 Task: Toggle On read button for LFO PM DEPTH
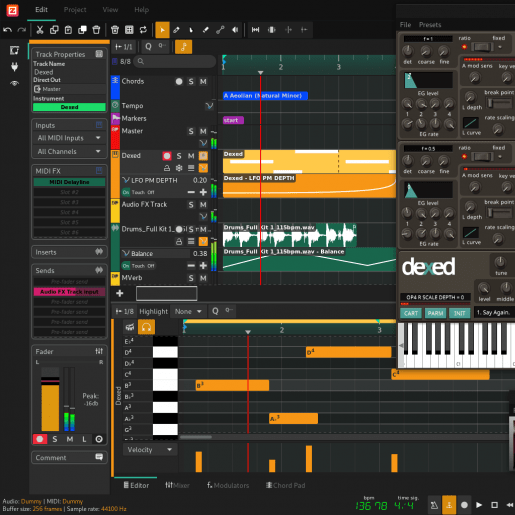click(x=126, y=192)
